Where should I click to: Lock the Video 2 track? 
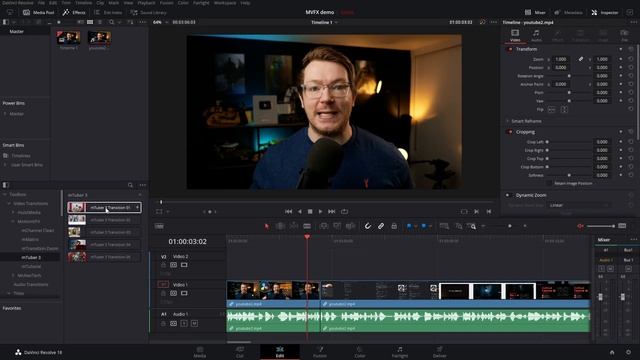tap(164, 265)
